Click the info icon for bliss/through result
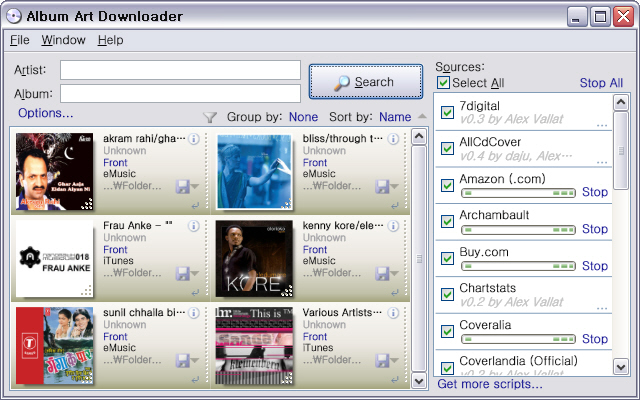640x400 pixels. click(x=393, y=139)
